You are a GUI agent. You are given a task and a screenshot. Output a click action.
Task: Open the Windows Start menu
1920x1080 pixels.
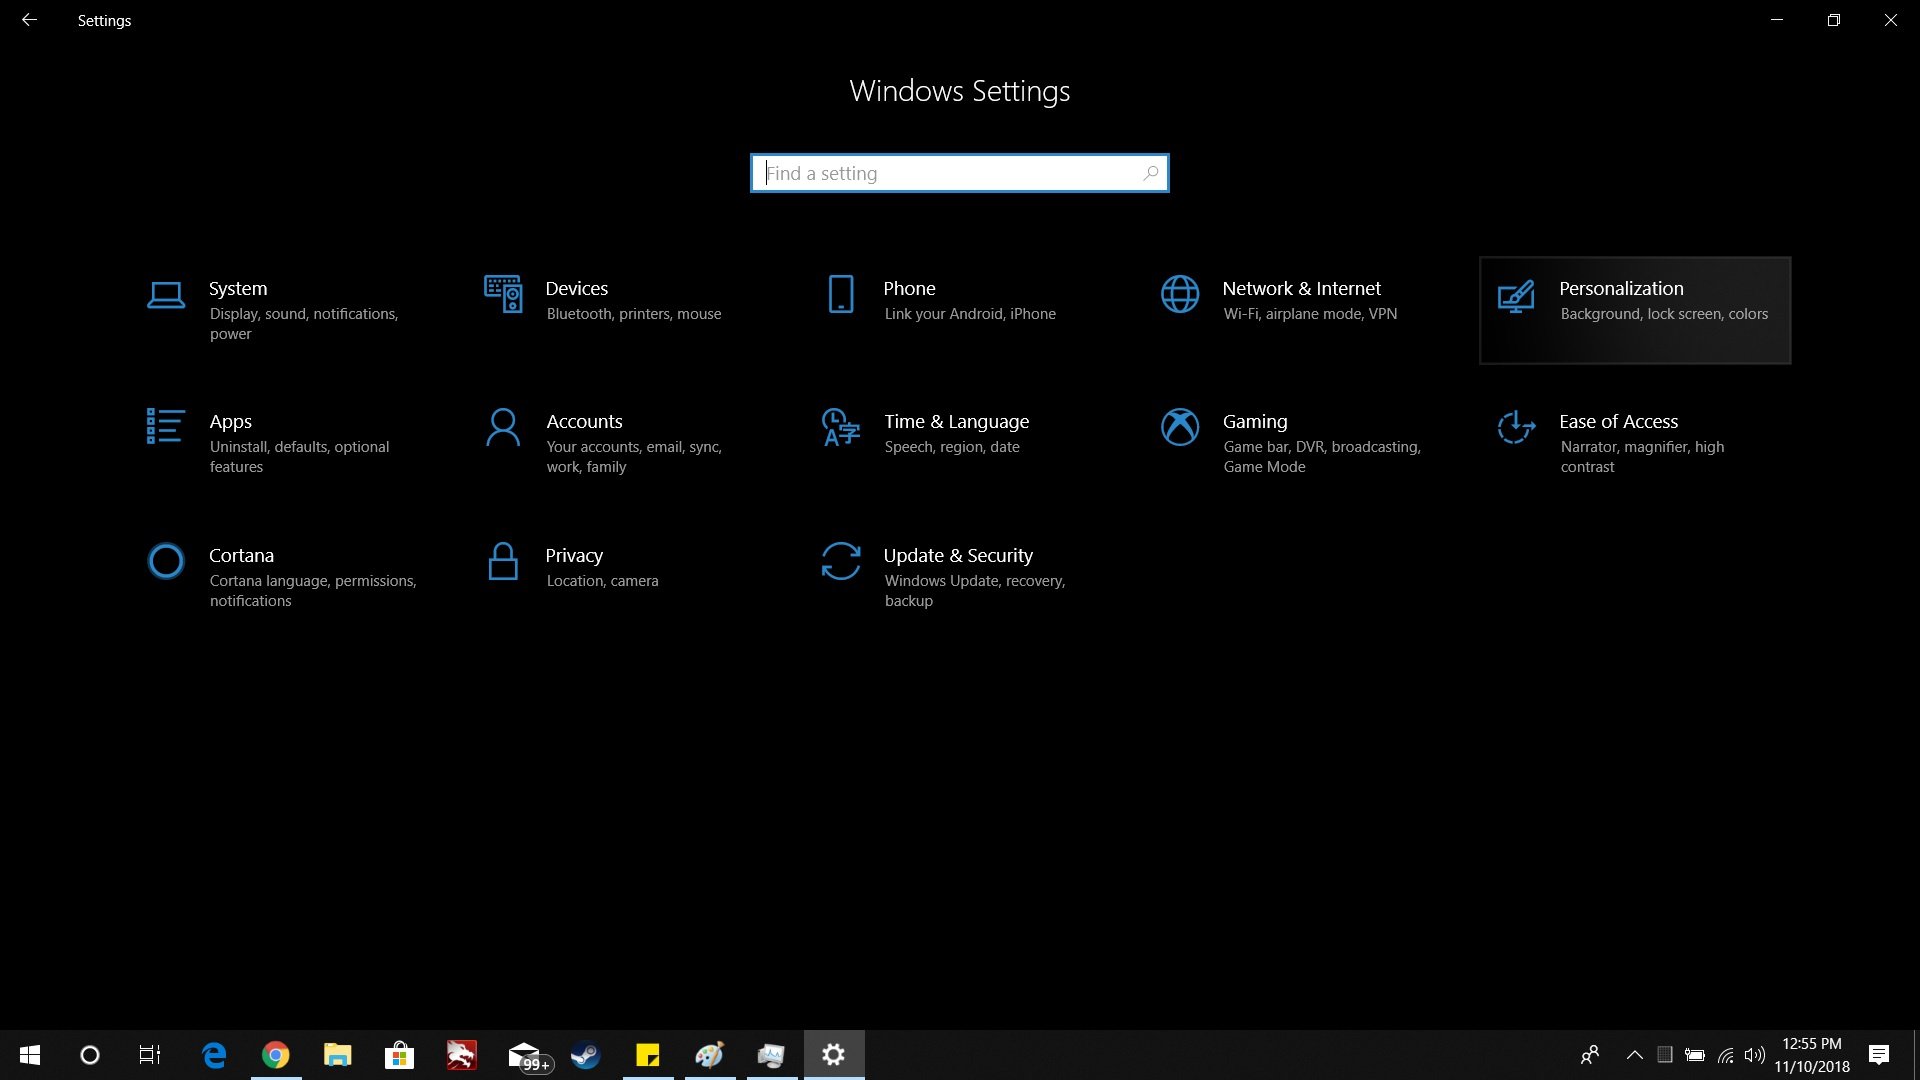(x=30, y=1055)
